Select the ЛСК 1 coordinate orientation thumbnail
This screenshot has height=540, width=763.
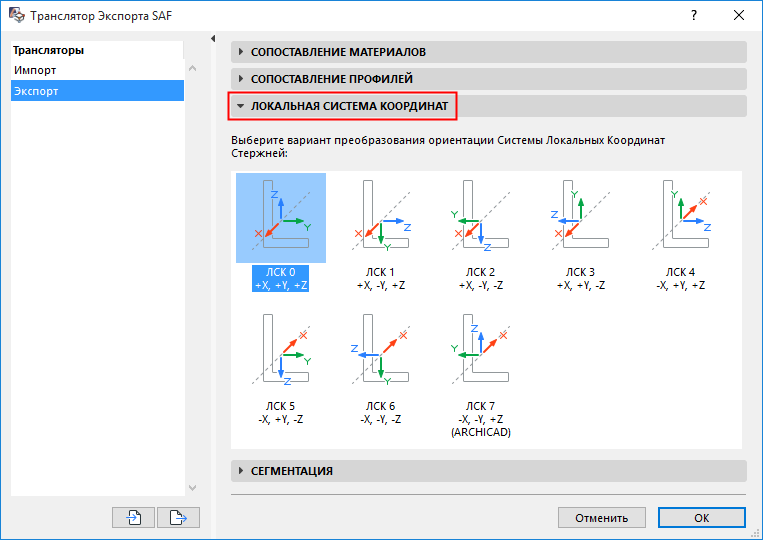tap(381, 217)
